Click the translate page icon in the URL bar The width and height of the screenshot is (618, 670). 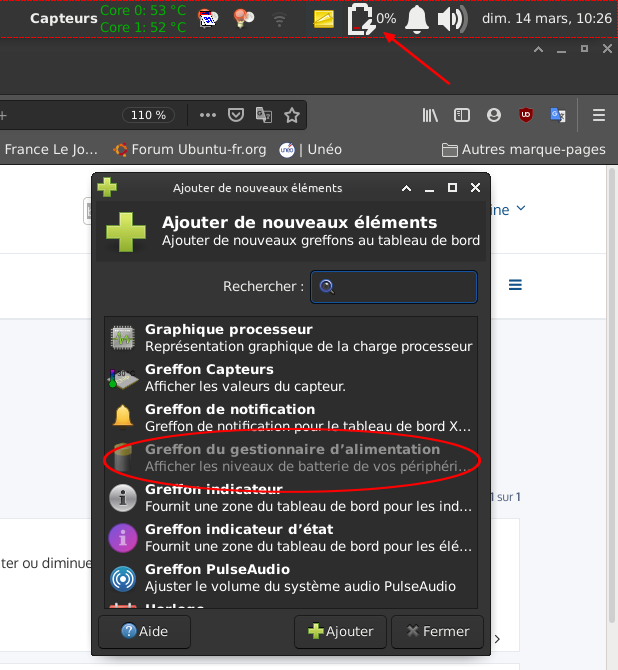click(264, 115)
